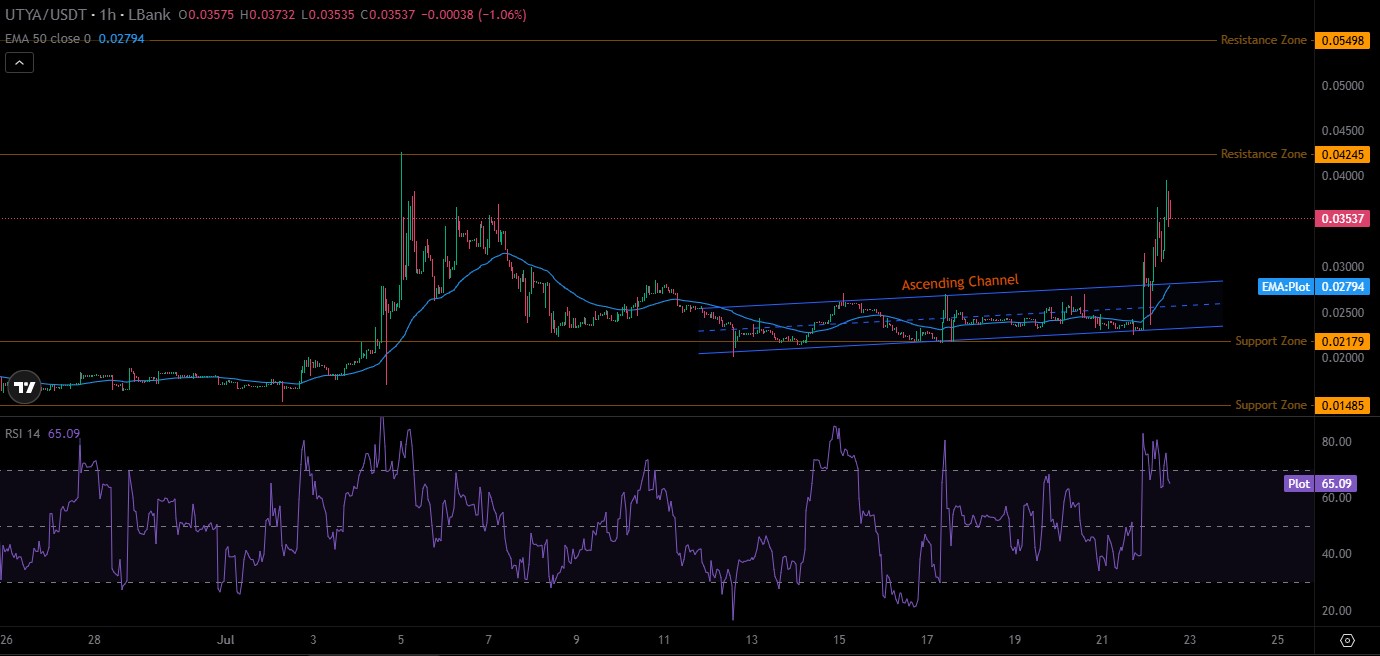Click date 23 on time axis
The image size is (1380, 656).
click(1192, 639)
